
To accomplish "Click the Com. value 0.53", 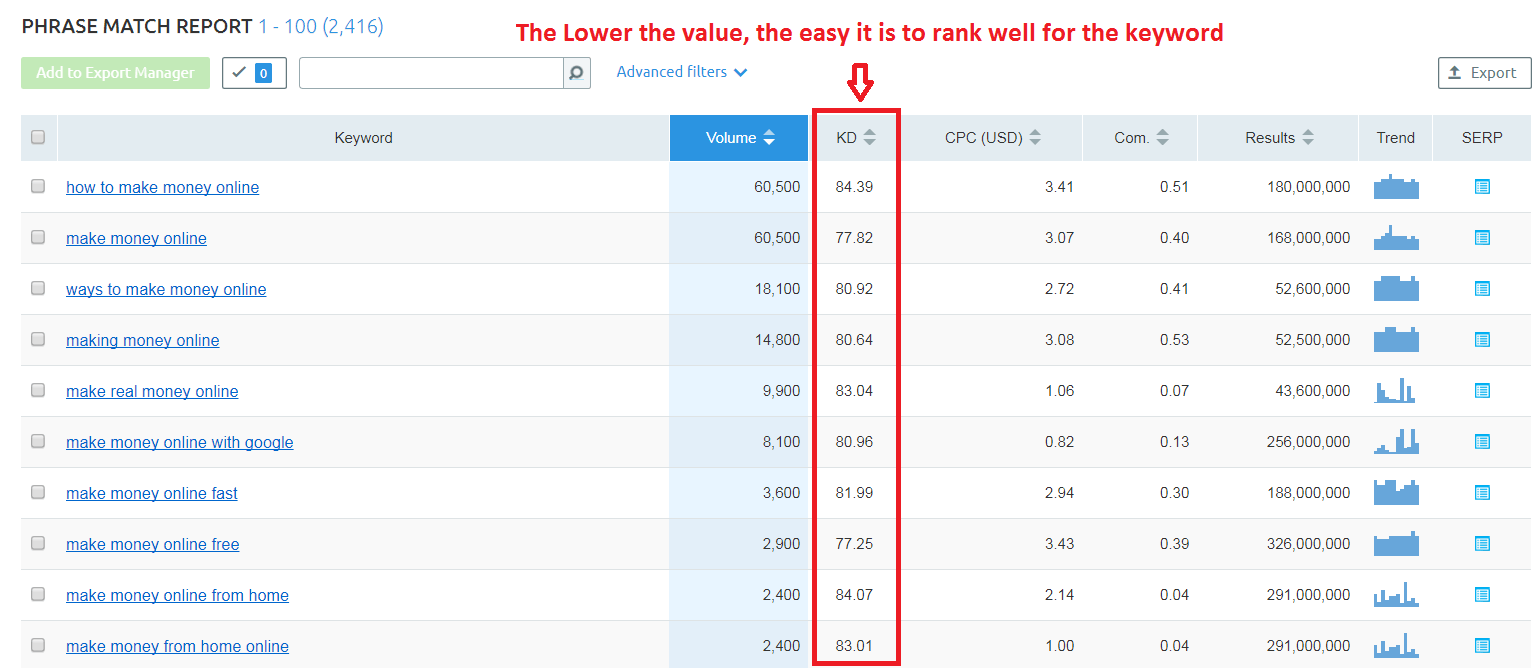I will (1174, 340).
